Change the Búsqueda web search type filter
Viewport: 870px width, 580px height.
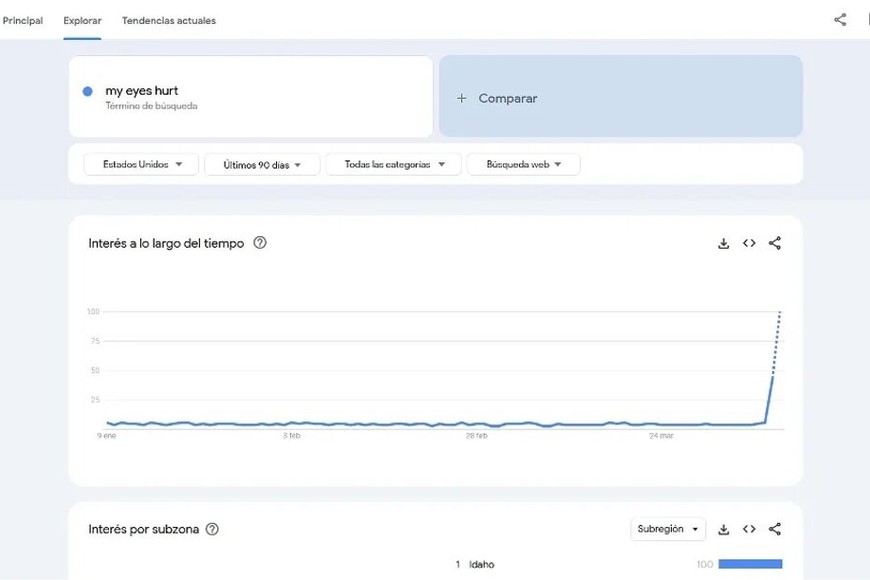click(x=523, y=164)
